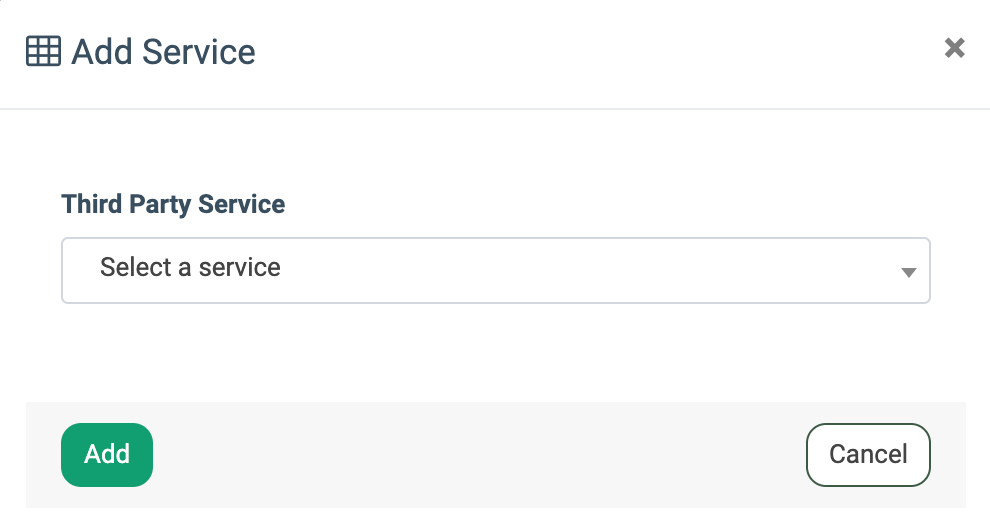Click the "Add Service" dialog title

pos(163,51)
